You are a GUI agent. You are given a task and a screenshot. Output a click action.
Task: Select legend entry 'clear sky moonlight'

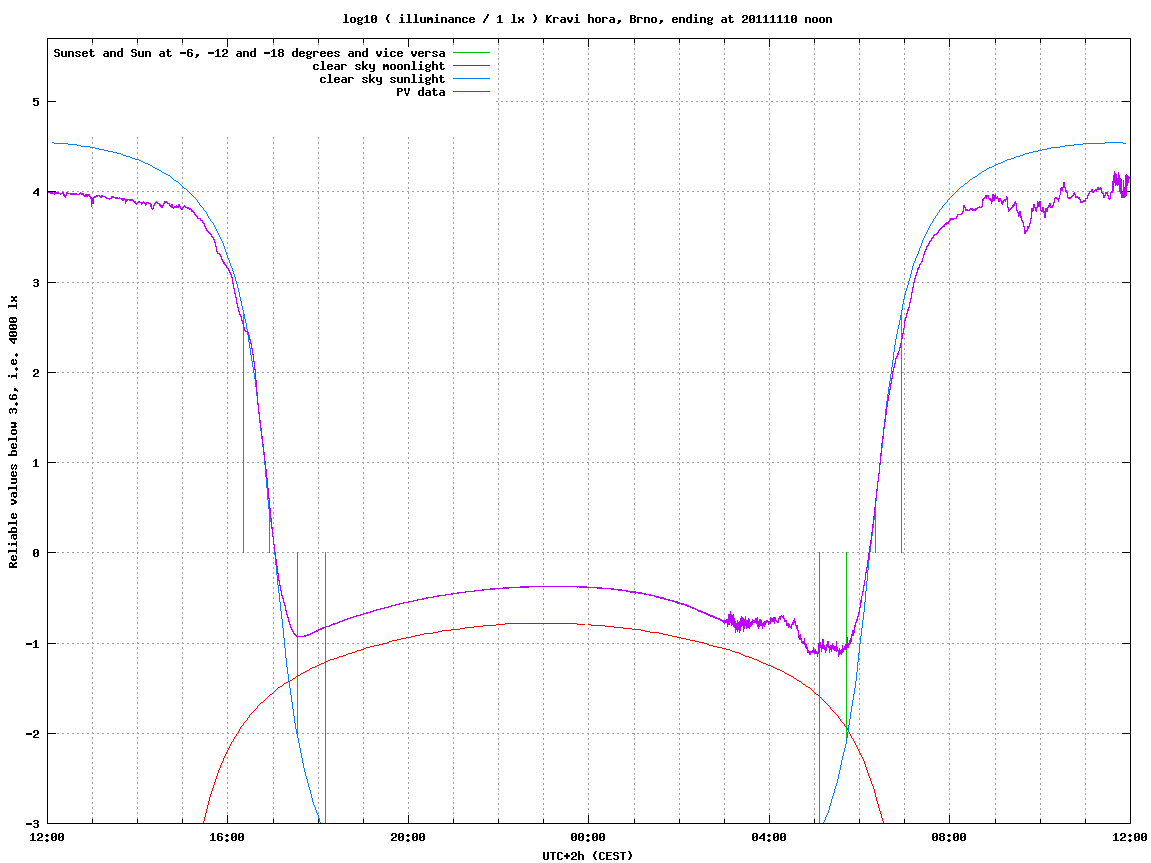[x=379, y=66]
